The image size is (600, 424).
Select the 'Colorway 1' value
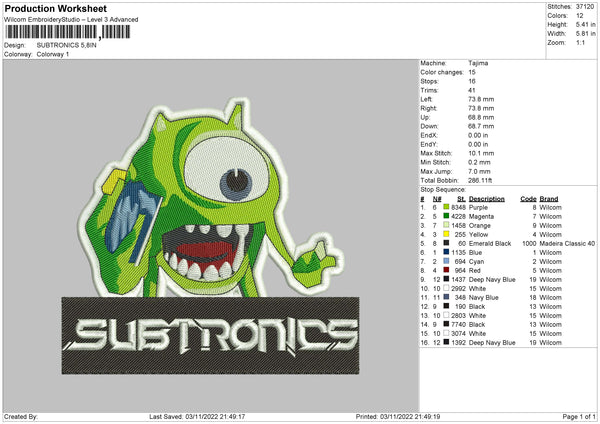[x=53, y=54]
